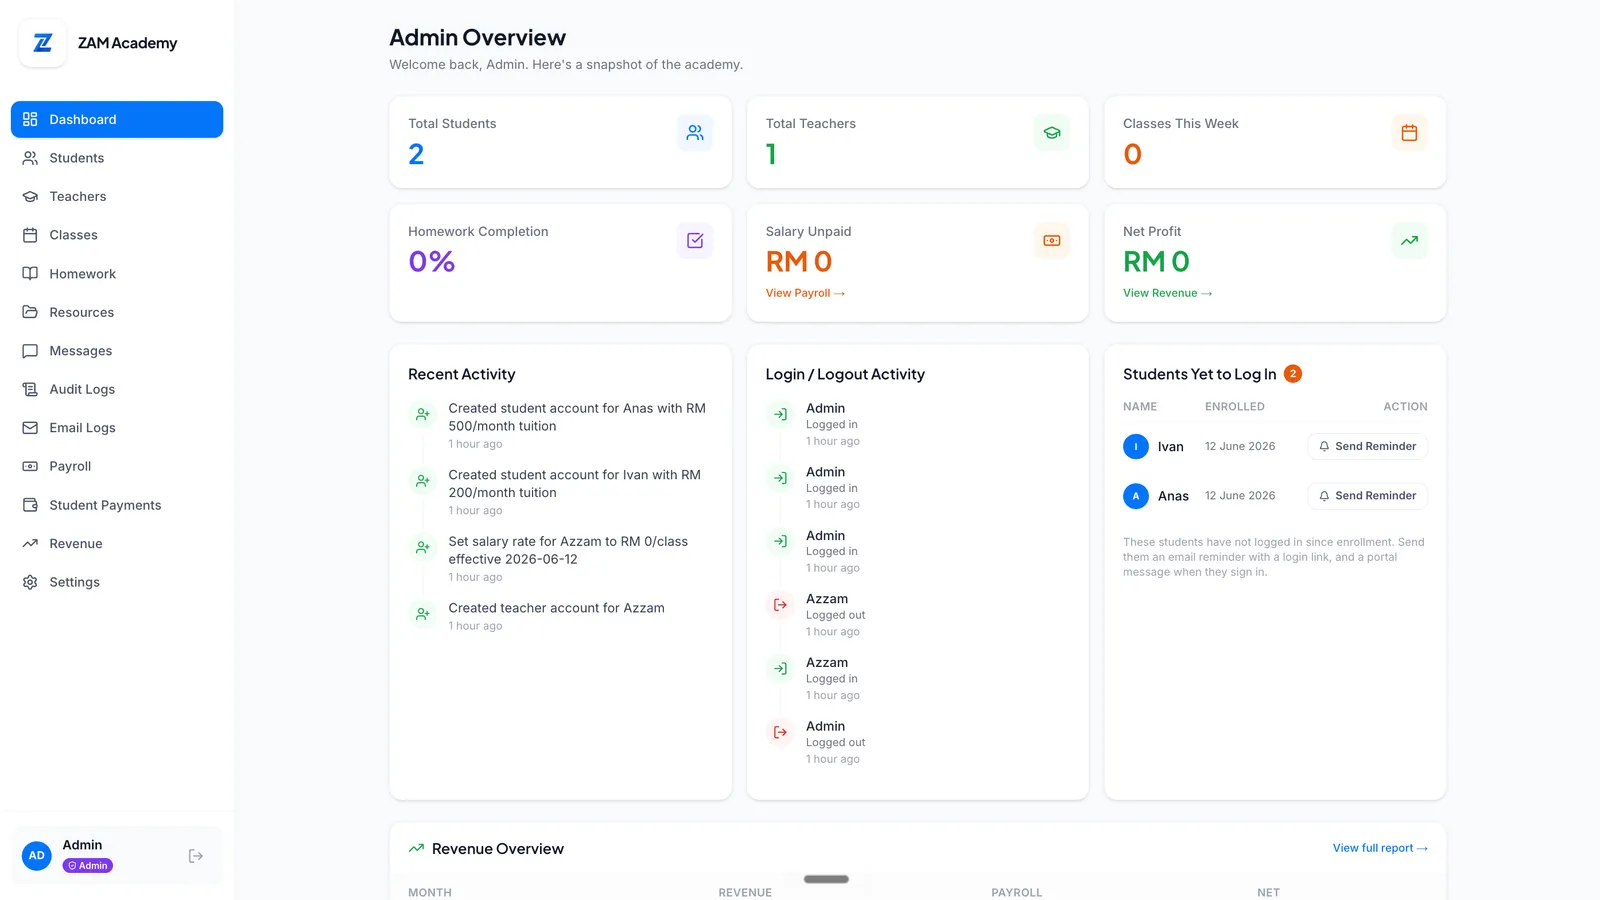1600x900 pixels.
Task: Click the ZAM Academy logo icon
Action: (x=43, y=43)
